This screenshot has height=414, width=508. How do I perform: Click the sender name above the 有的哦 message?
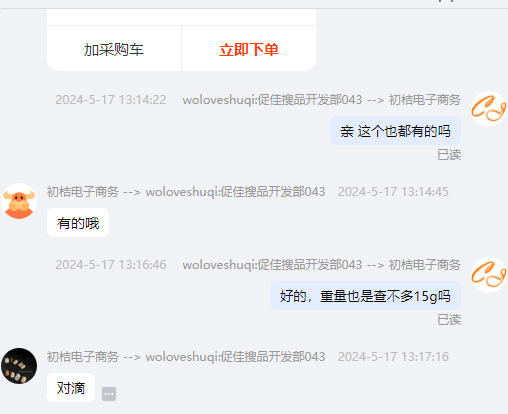click(x=186, y=192)
